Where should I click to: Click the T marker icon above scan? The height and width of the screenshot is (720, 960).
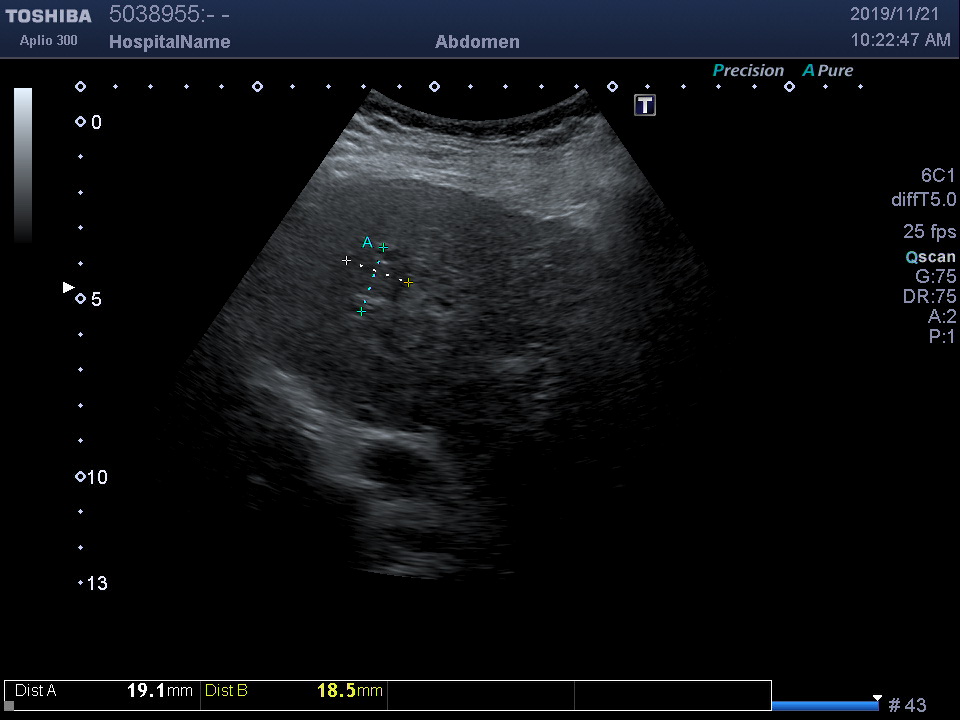pos(645,105)
